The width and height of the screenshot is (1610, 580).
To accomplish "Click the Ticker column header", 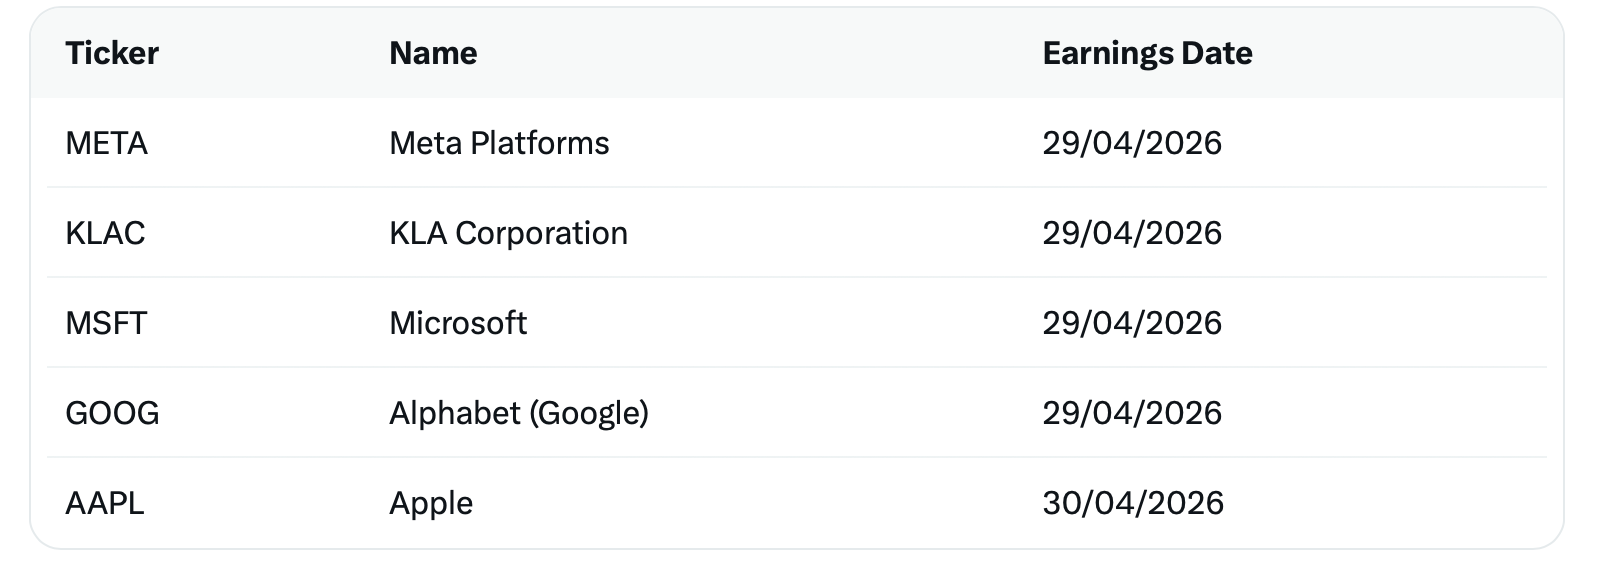I will point(112,53).
